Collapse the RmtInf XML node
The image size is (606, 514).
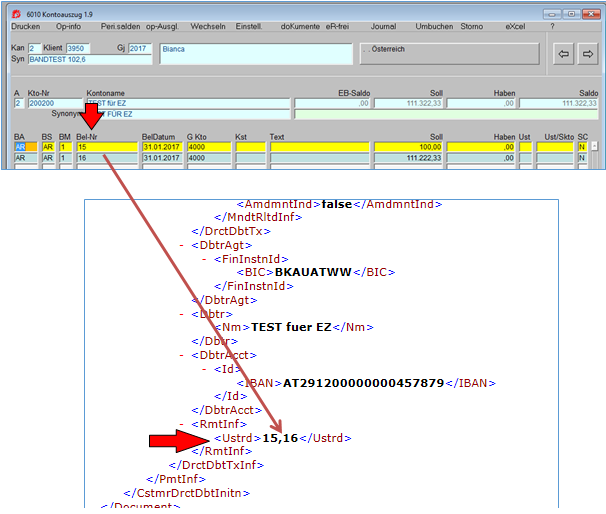181,424
